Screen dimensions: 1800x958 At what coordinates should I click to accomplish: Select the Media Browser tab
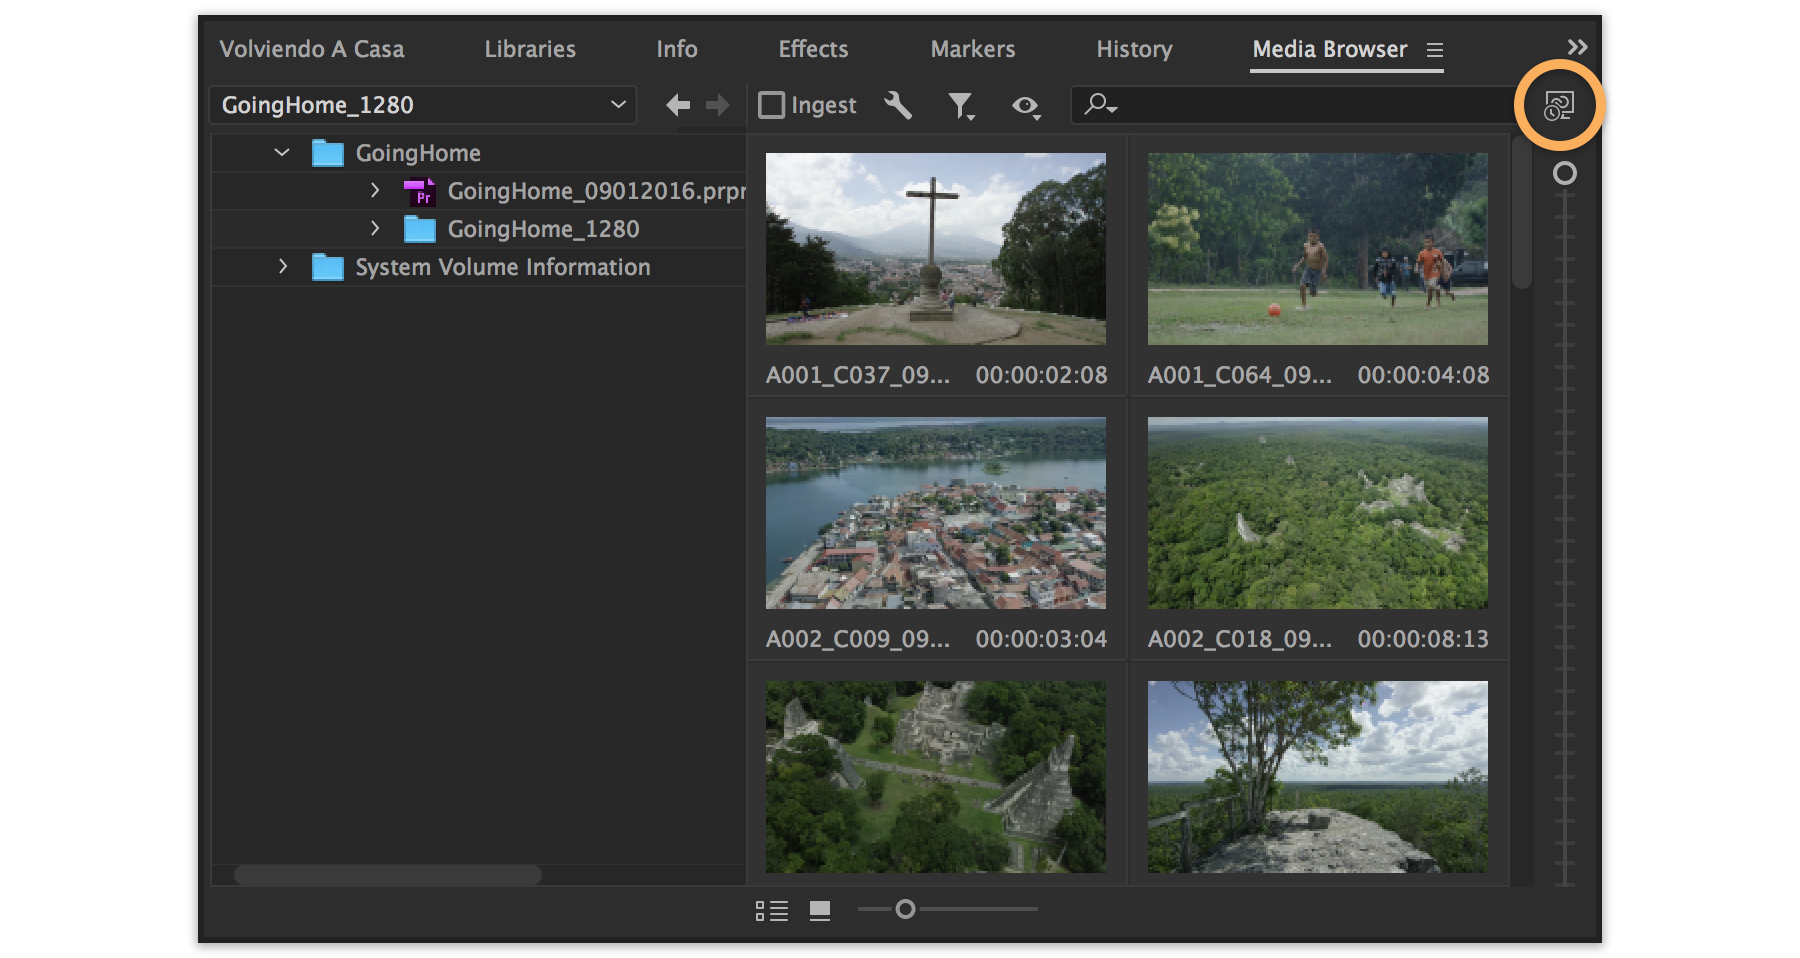(x=1330, y=49)
